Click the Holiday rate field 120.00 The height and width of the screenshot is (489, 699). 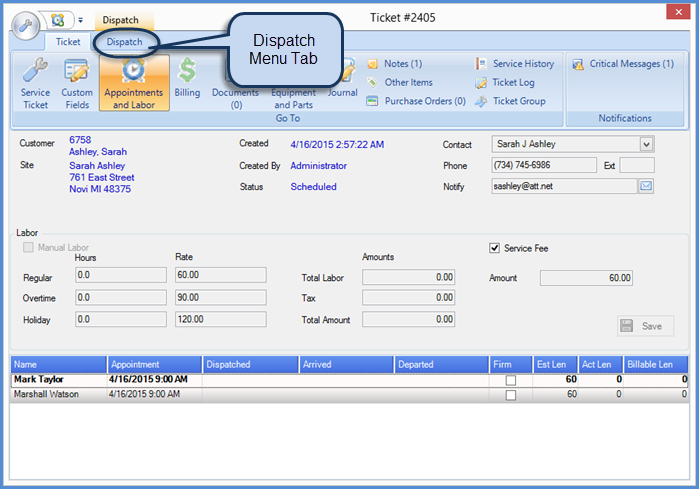pos(221,319)
